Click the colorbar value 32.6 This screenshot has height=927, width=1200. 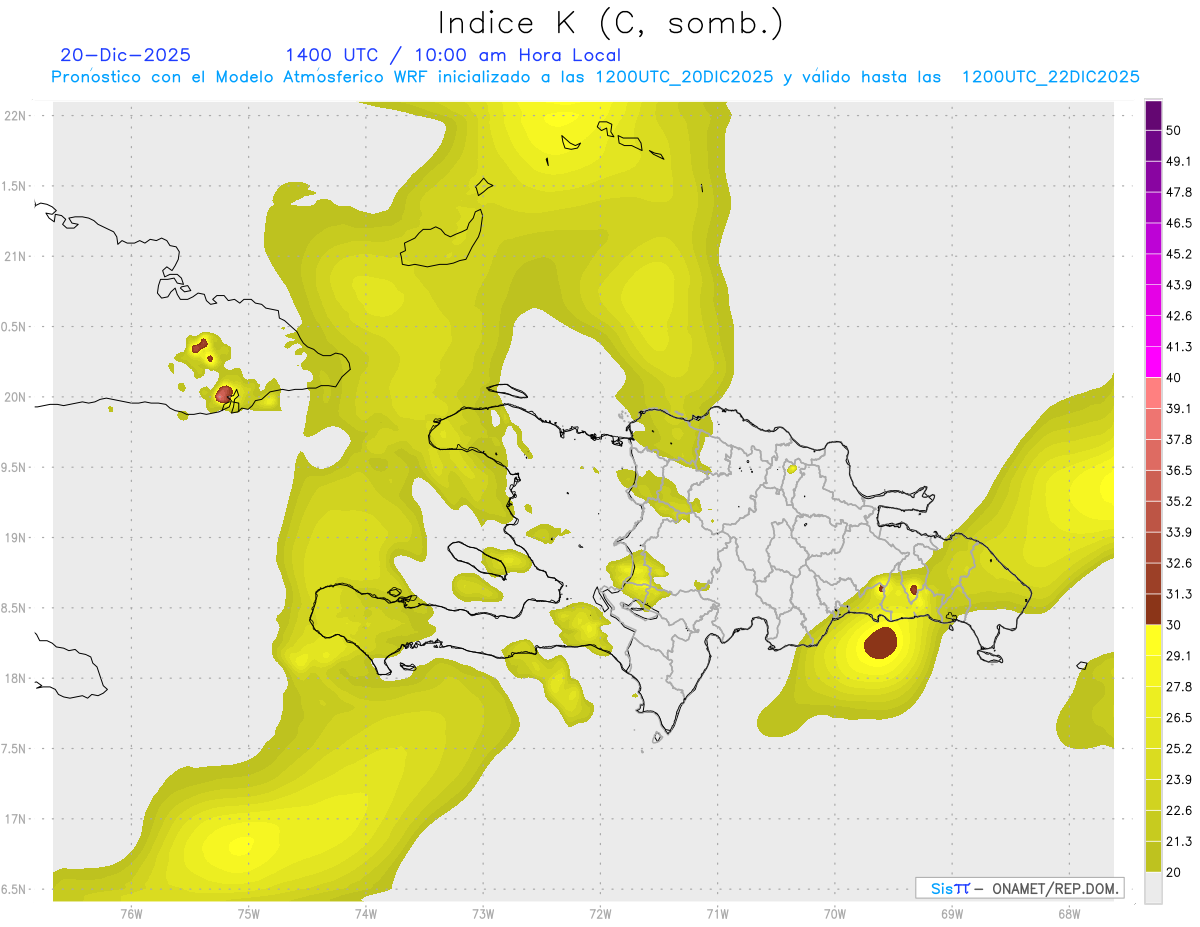pos(1179,563)
